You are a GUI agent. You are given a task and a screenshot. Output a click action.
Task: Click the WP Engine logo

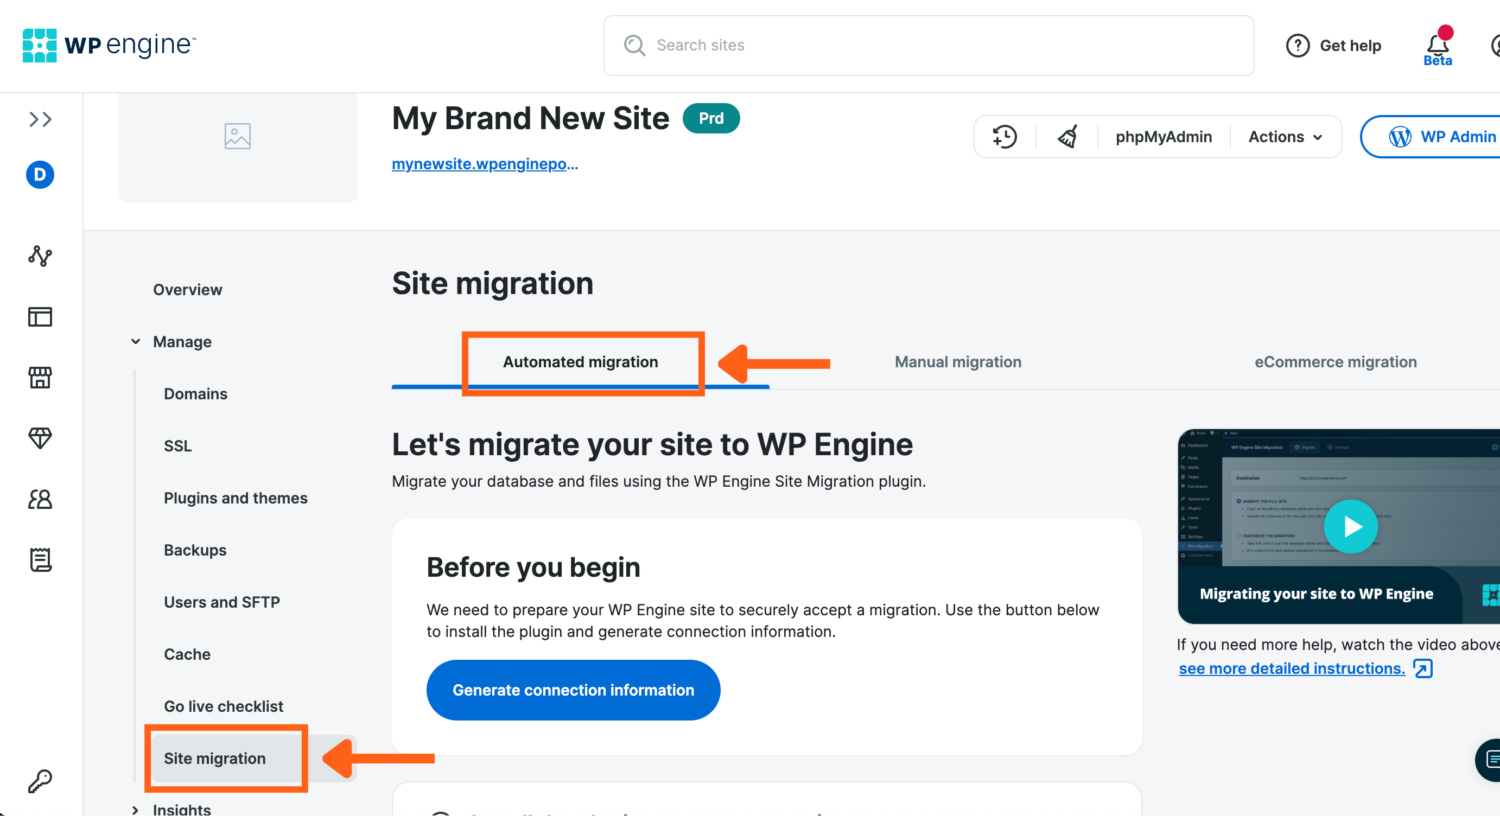tap(108, 44)
